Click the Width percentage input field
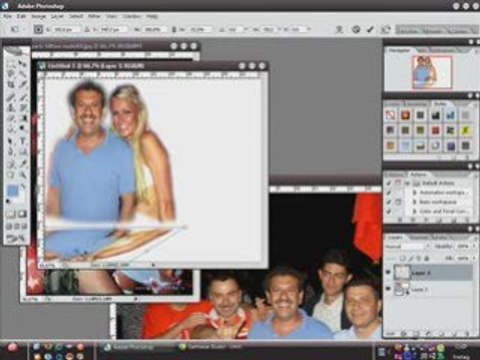 155,29
